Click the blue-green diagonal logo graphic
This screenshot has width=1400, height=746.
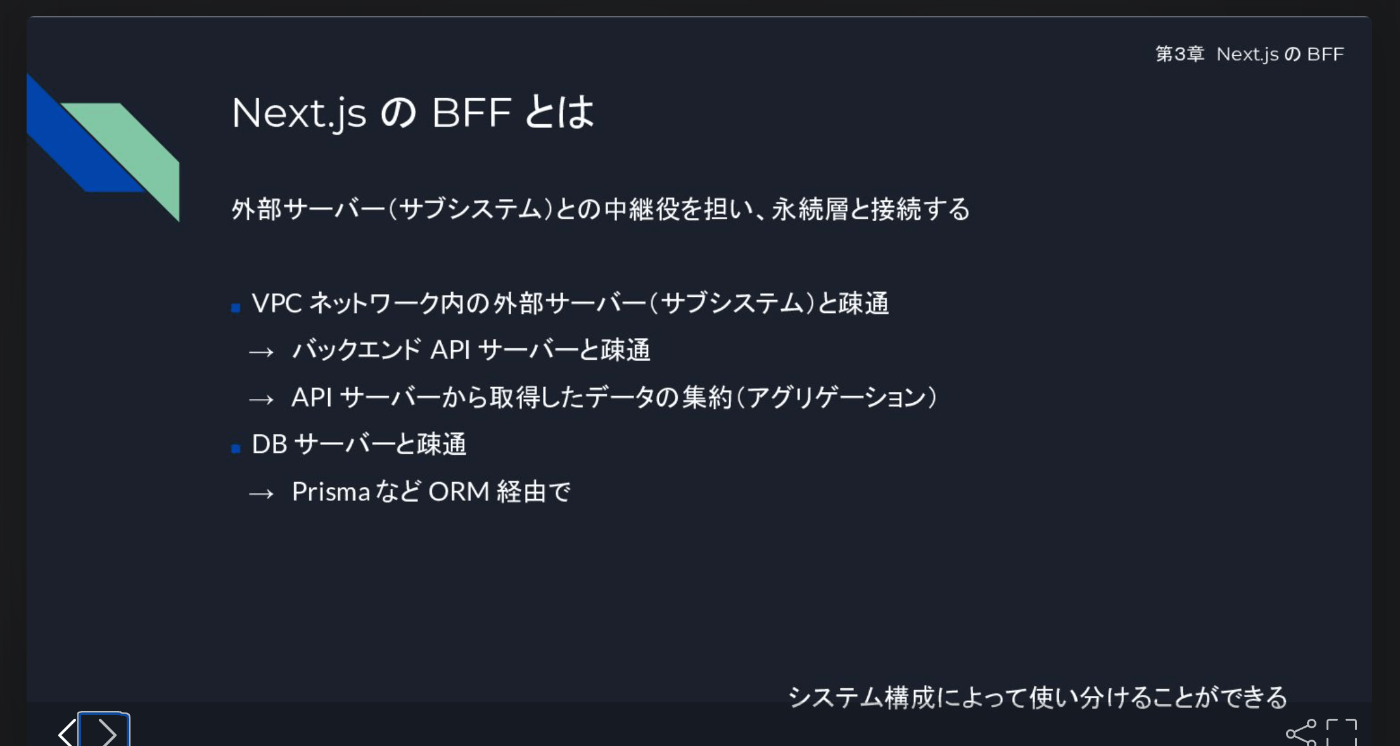point(103,146)
